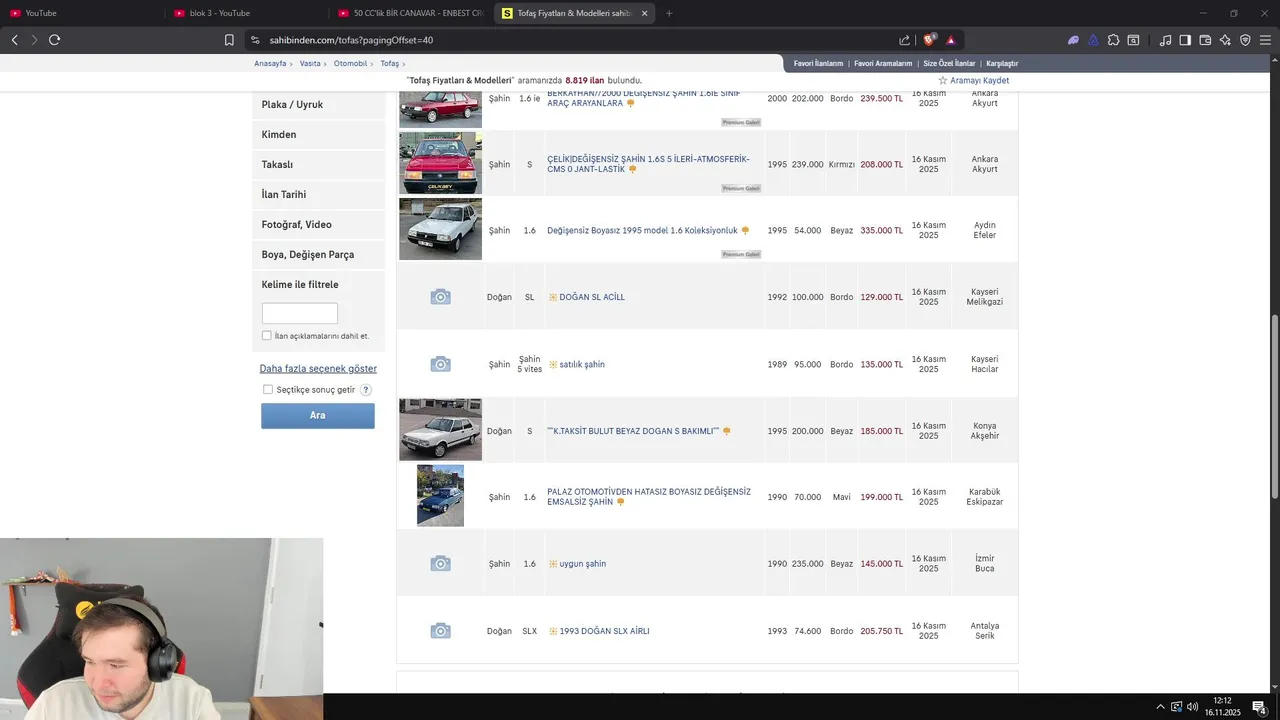This screenshot has height=720, width=1280.
Task: Open the Leo AI sparkle icon
Action: 1225,40
